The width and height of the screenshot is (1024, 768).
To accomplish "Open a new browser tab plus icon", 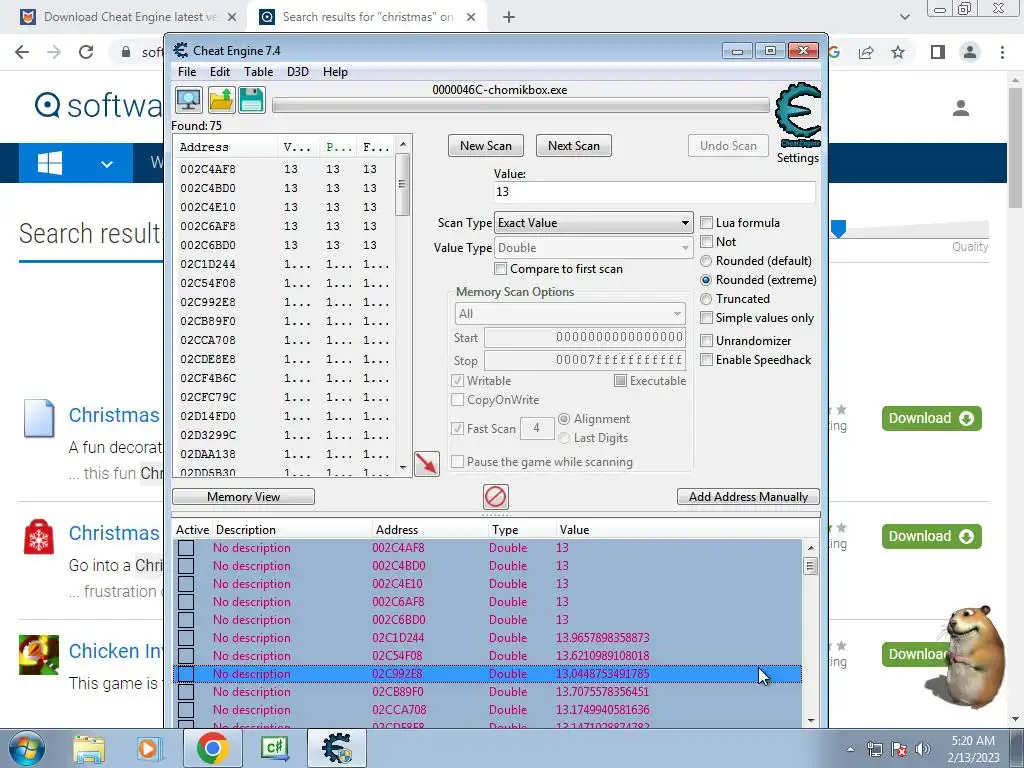I will click(x=509, y=18).
